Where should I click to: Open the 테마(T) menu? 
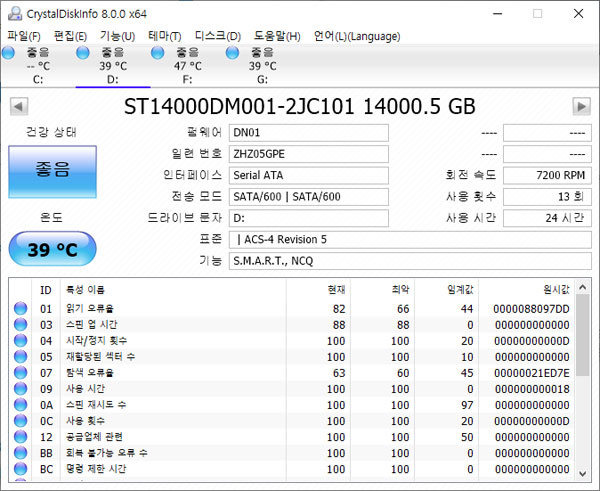point(165,36)
